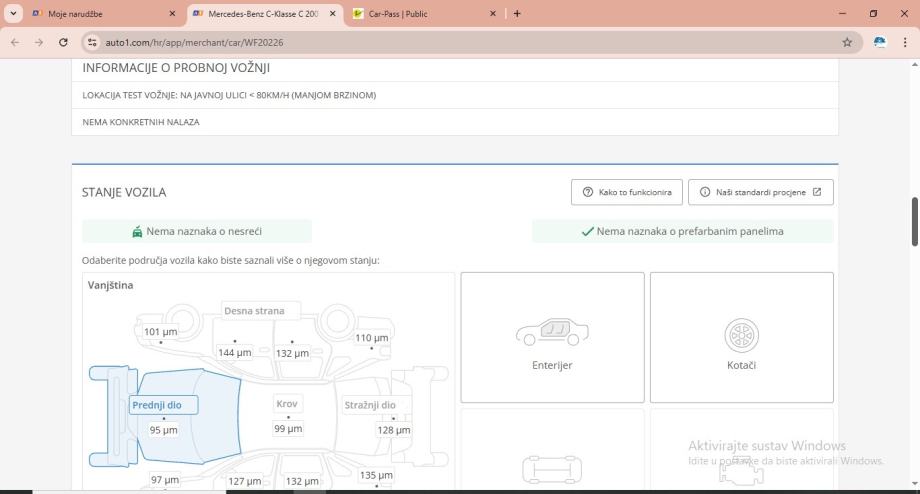Click the 97 µm paint measurement
Image resolution: width=920 pixels, height=494 pixels.
[165, 480]
